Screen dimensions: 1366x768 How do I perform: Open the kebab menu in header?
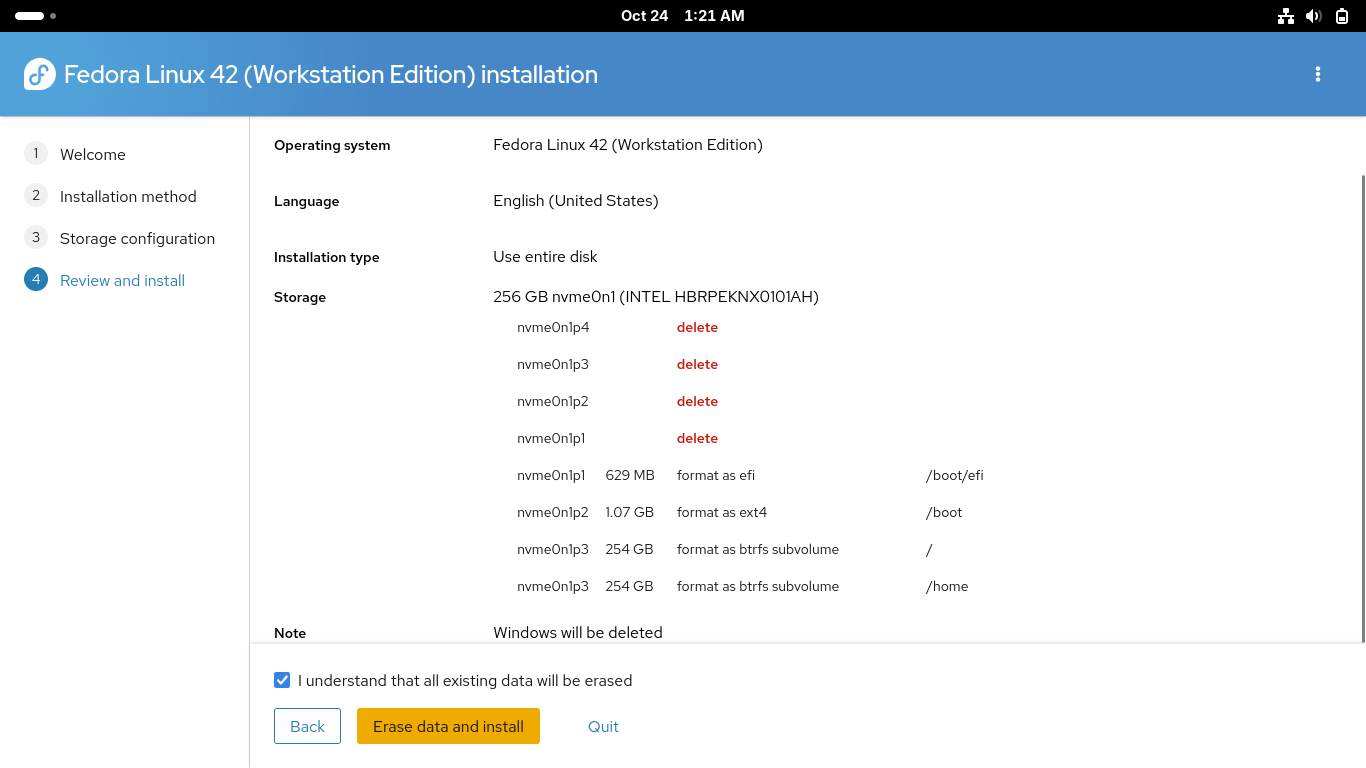pyautogui.click(x=1317, y=74)
